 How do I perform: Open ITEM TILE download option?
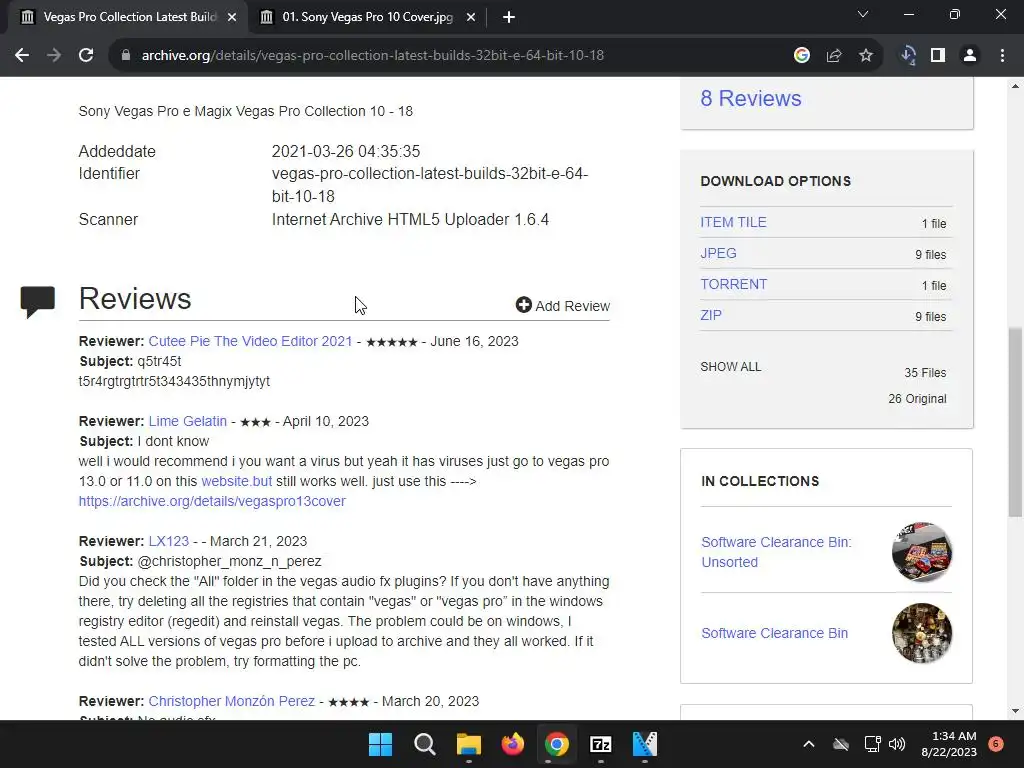[733, 222]
